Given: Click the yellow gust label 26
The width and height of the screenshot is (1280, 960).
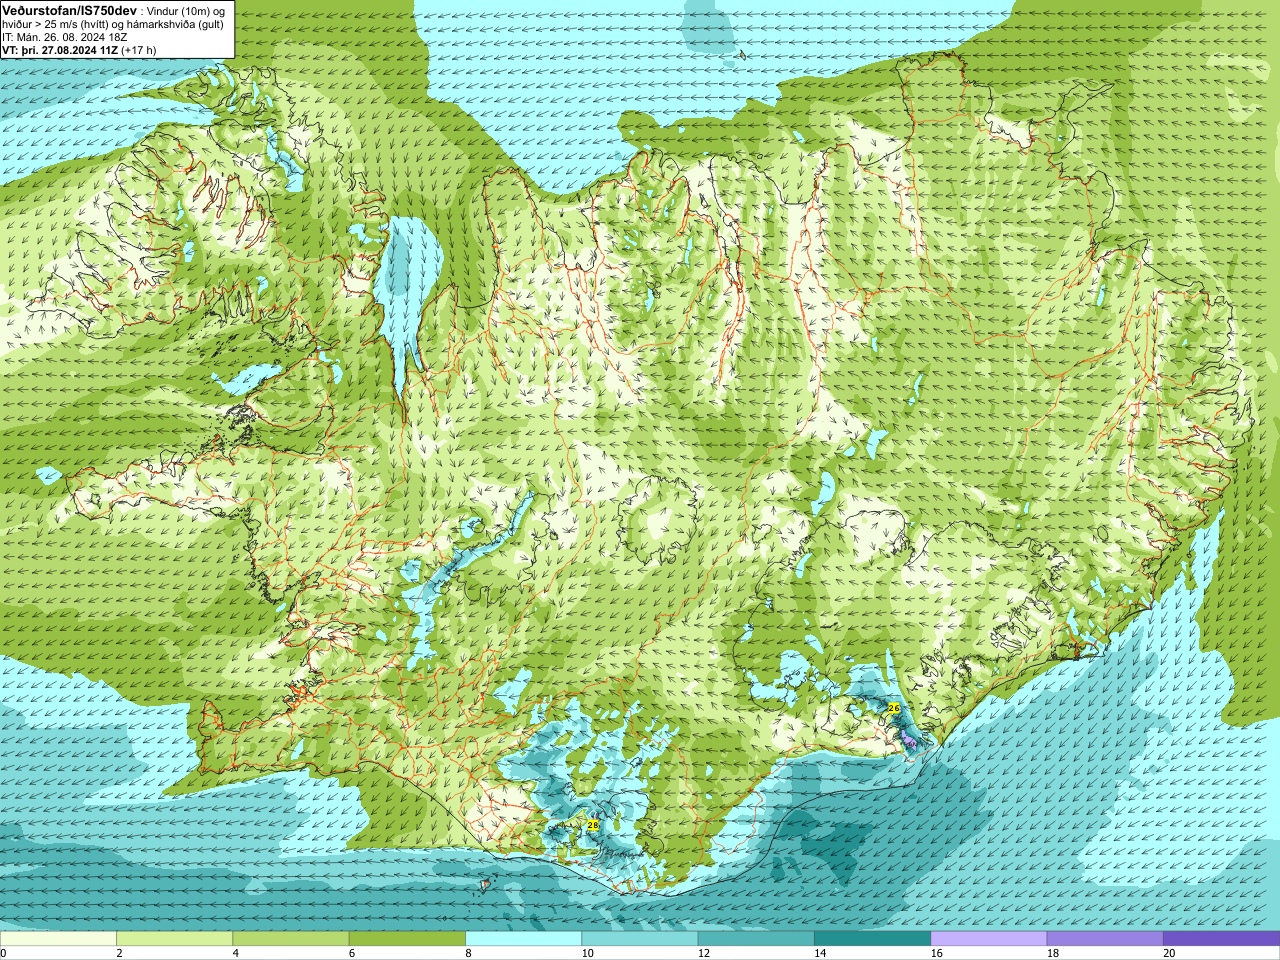Looking at the screenshot, I should [x=894, y=708].
